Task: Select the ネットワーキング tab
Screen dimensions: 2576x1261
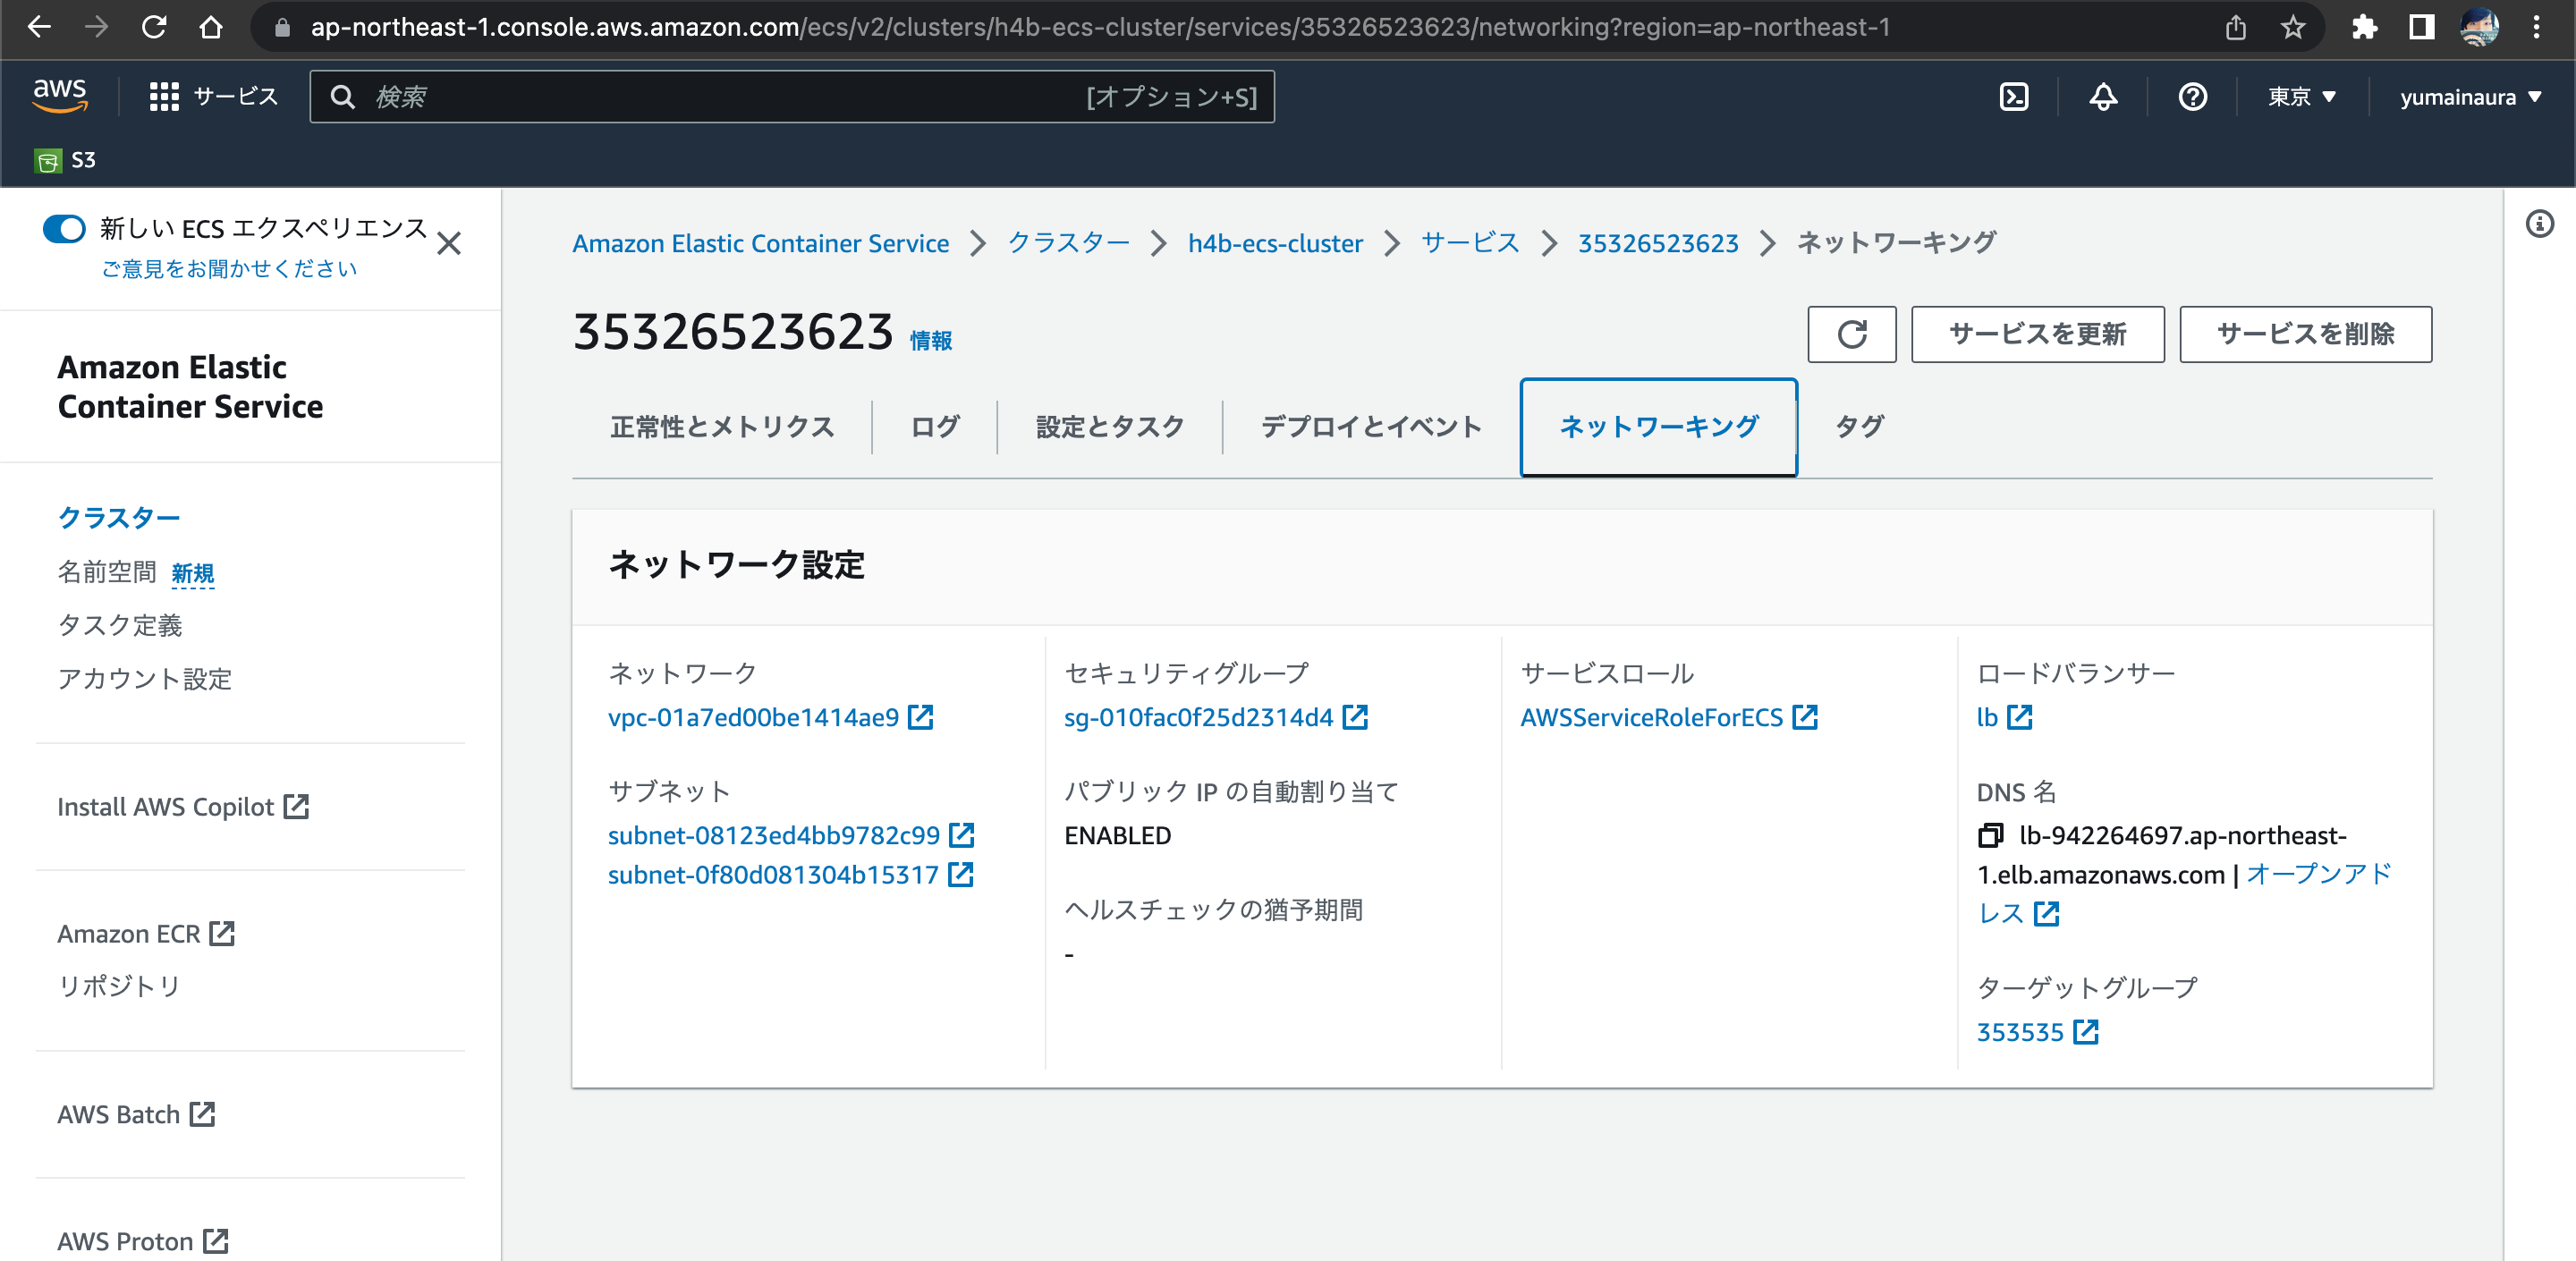Action: (x=1658, y=427)
